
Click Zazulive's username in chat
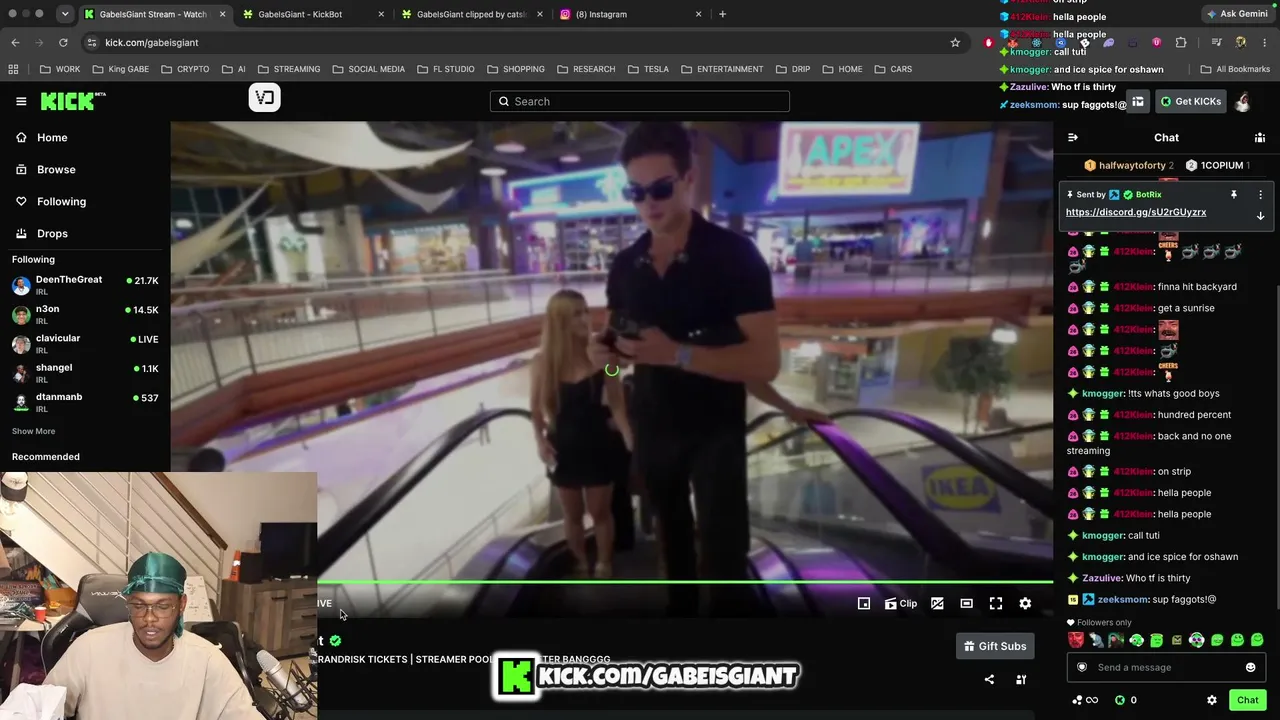coord(1102,578)
